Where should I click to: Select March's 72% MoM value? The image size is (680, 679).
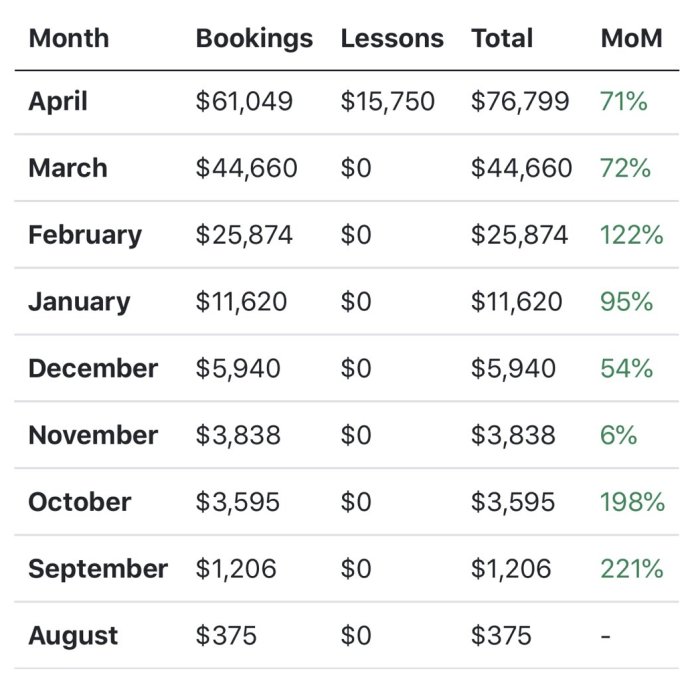625,168
